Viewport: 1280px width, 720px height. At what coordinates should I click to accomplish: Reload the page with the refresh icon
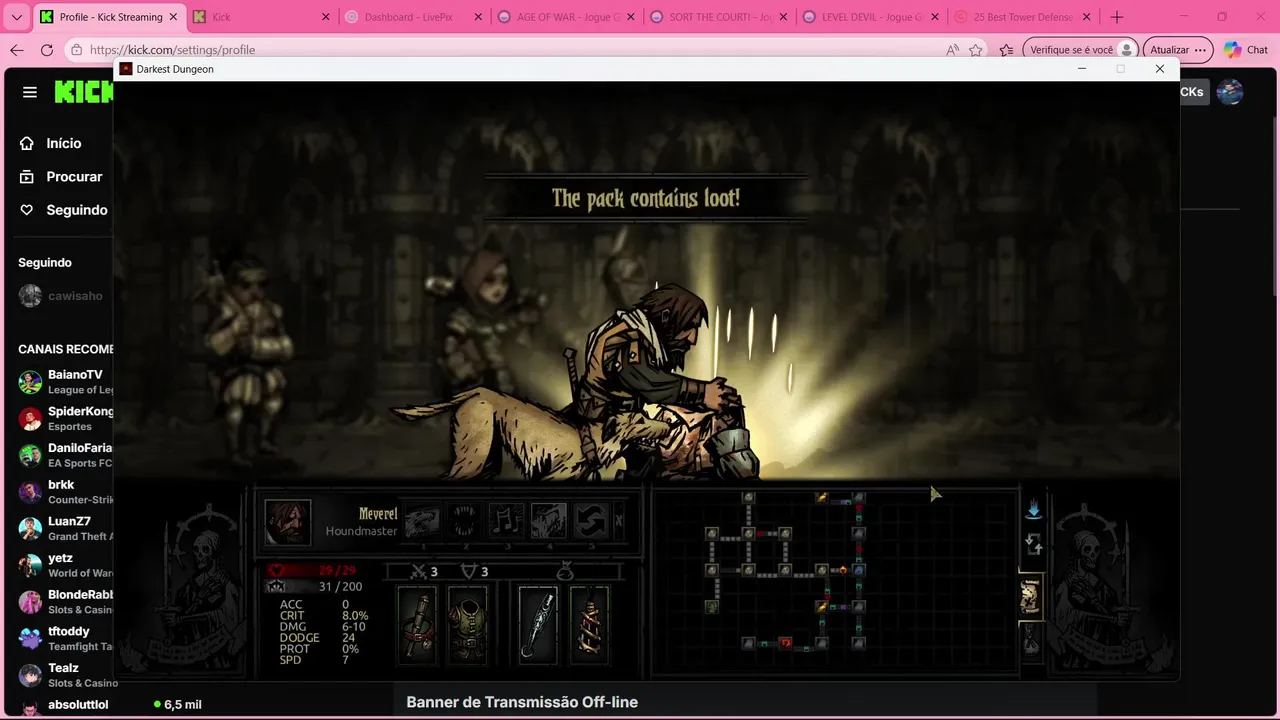pyautogui.click(x=47, y=50)
